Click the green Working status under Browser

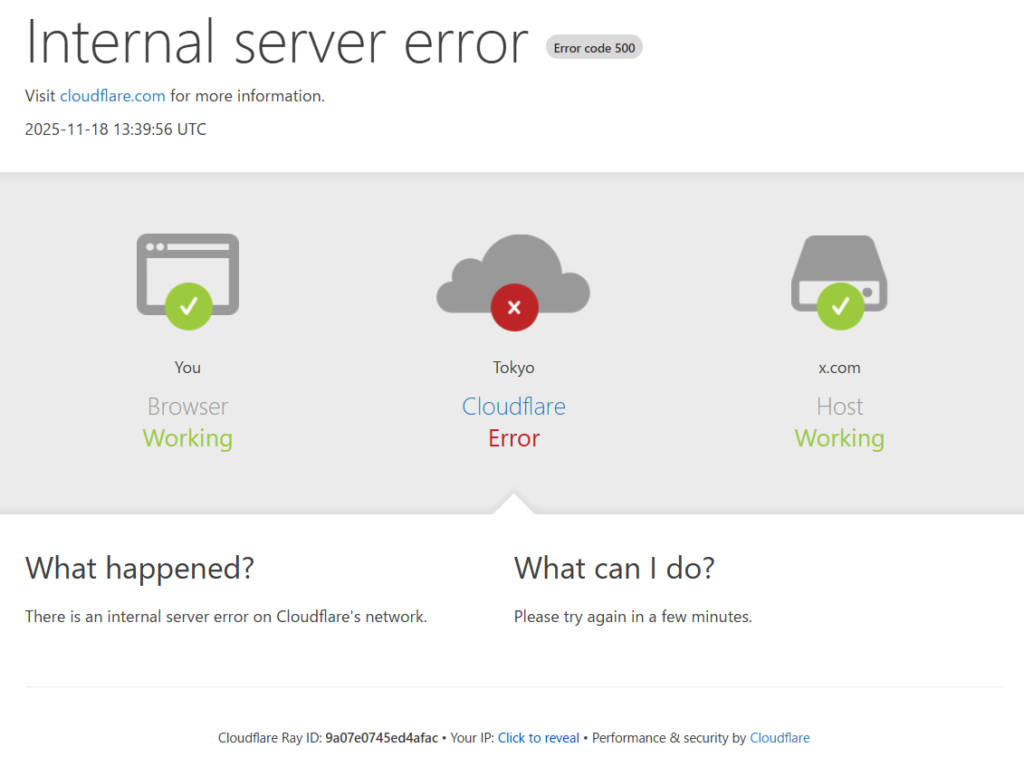click(187, 438)
